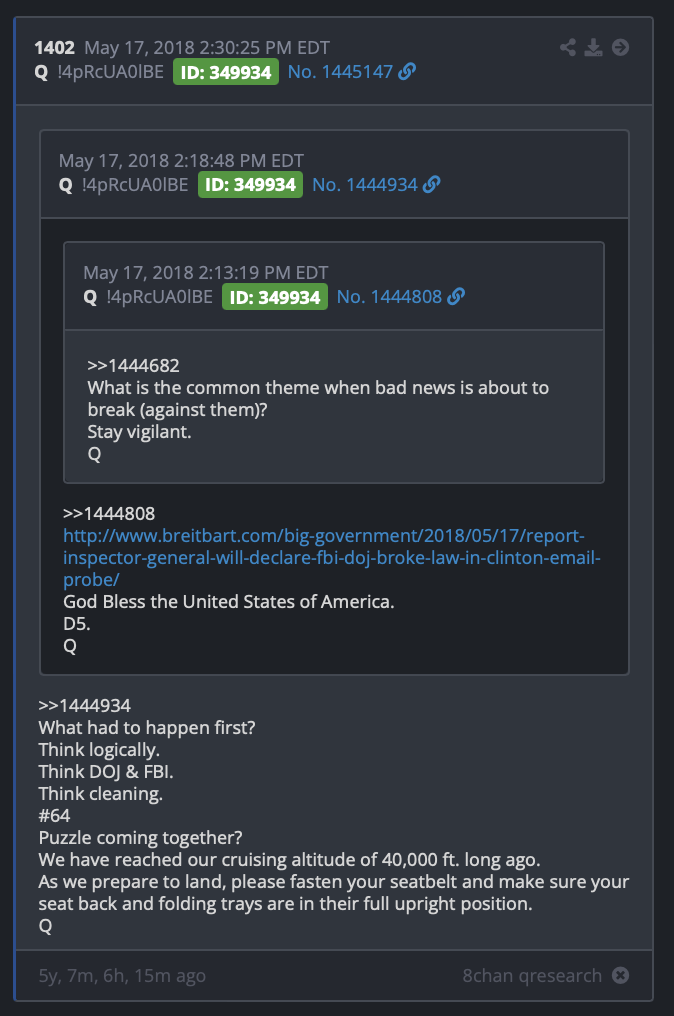
Task: Click chain icon beside No. 1444808
Action: click(456, 297)
